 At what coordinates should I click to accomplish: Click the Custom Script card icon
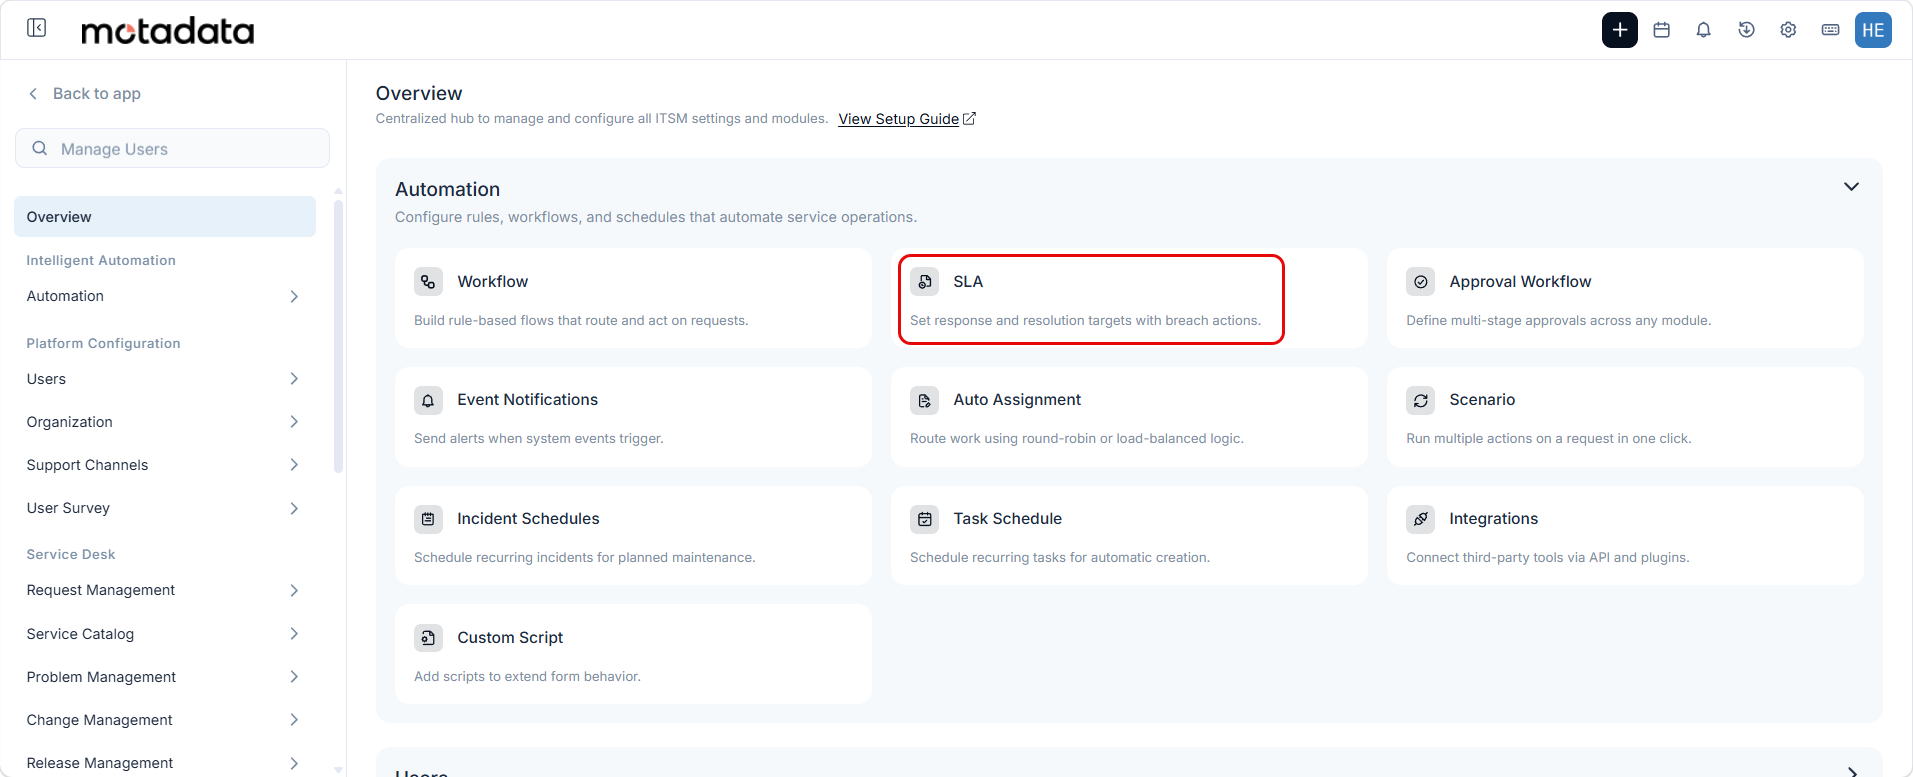(x=428, y=638)
